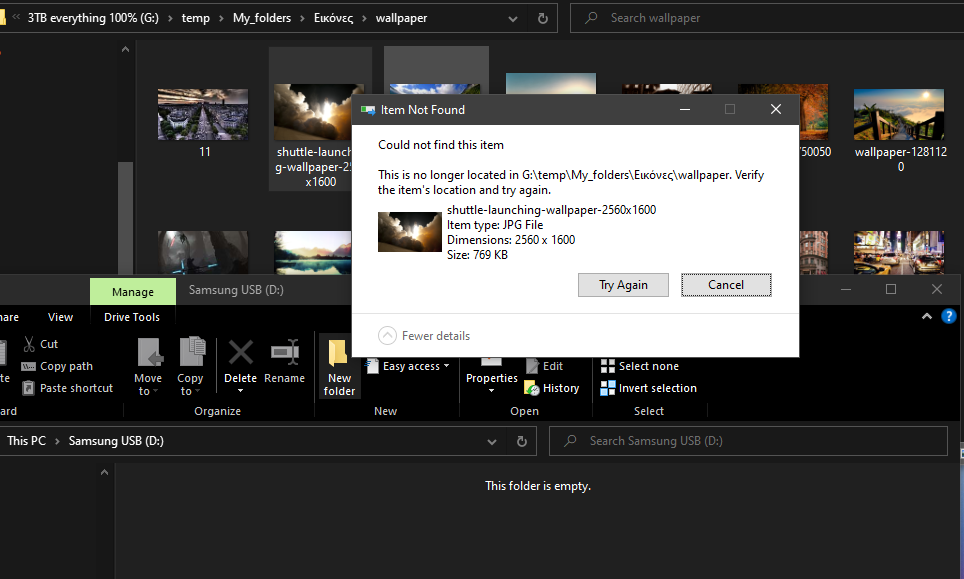The image size is (964, 579).
Task: Click the Εικόνες breadcrumb segment
Action: tap(334, 18)
